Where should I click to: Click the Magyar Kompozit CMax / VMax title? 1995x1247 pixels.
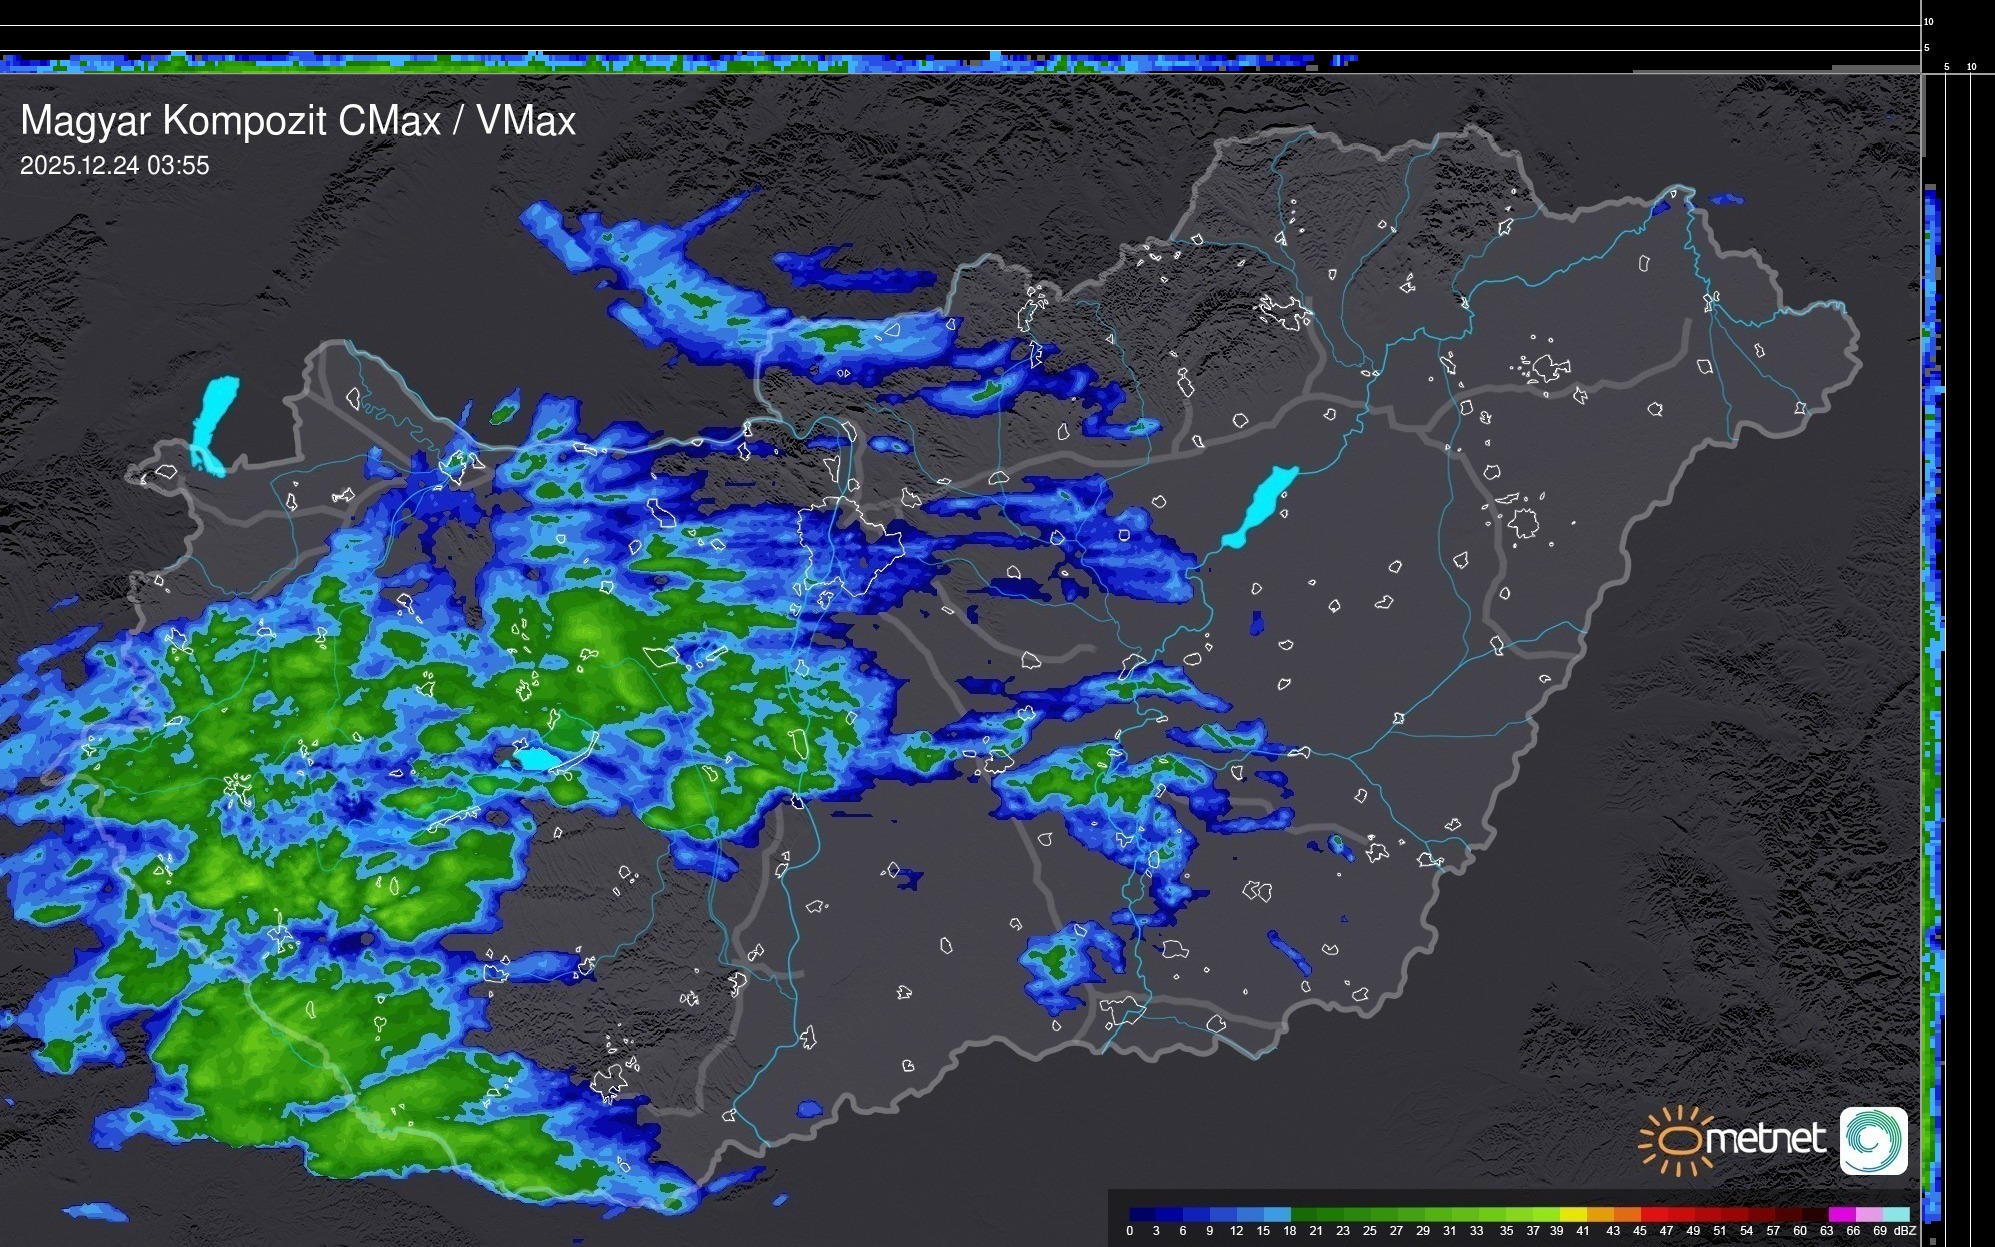pos(298,121)
